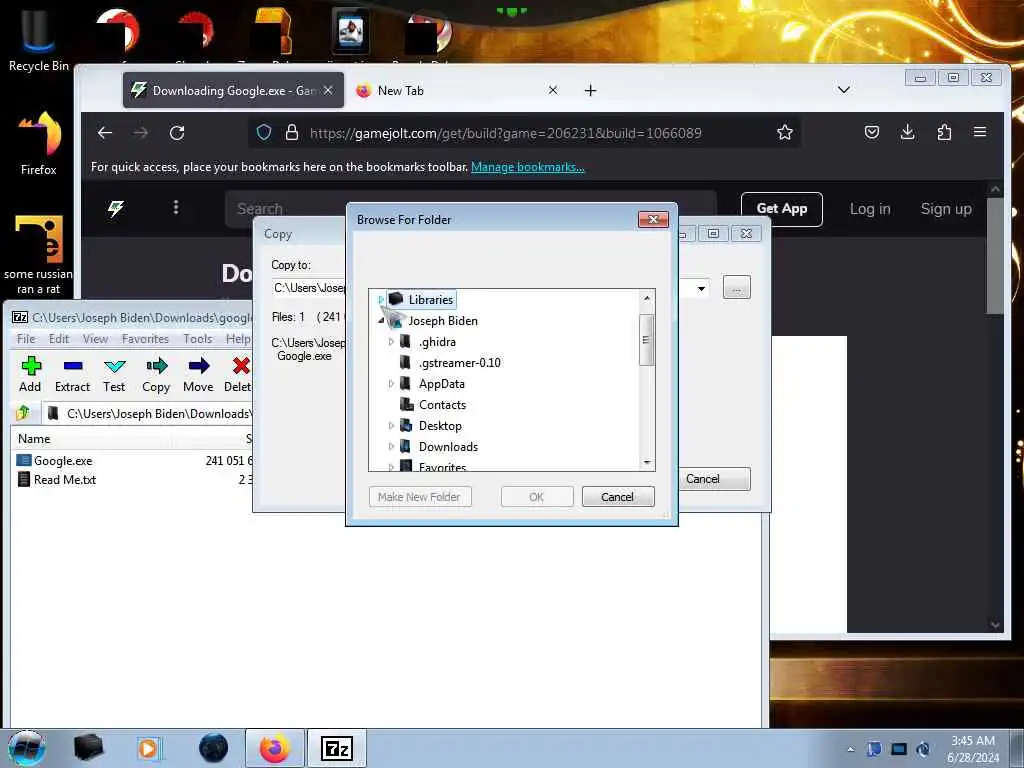The height and width of the screenshot is (768, 1024).
Task: List all Firefox tabs chevron
Action: pyautogui.click(x=844, y=89)
